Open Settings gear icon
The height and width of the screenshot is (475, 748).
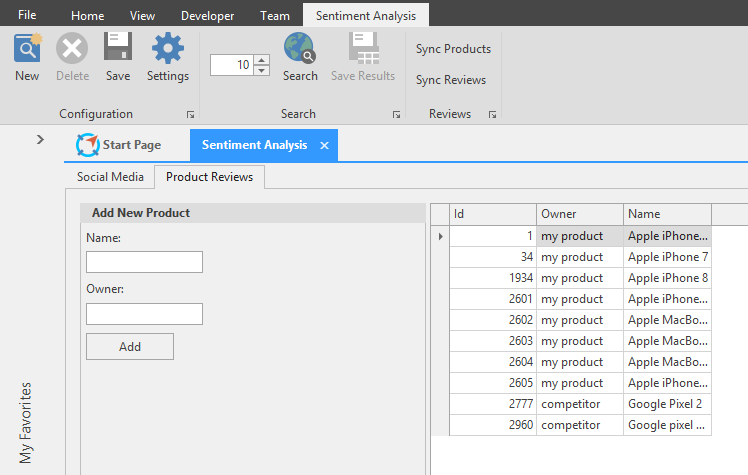click(167, 48)
